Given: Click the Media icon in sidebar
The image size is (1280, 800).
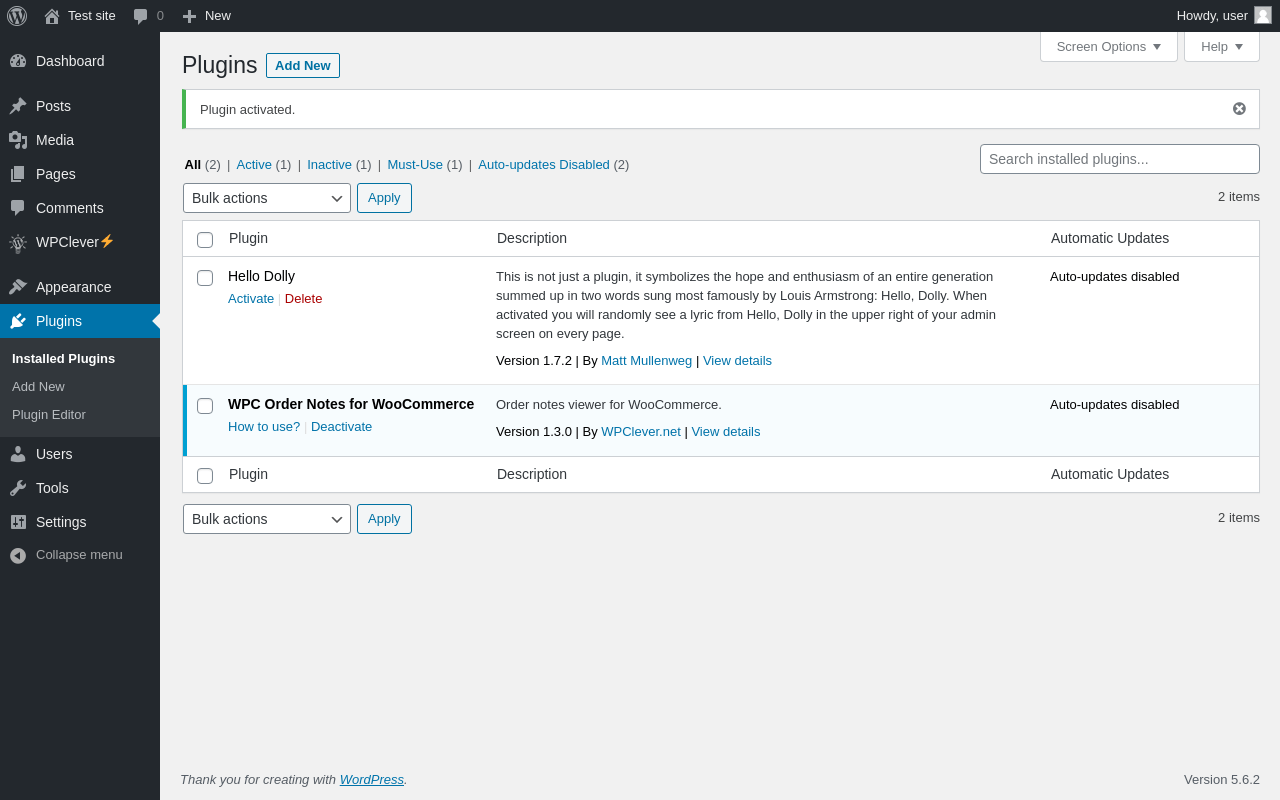Looking at the screenshot, I should [x=18, y=140].
